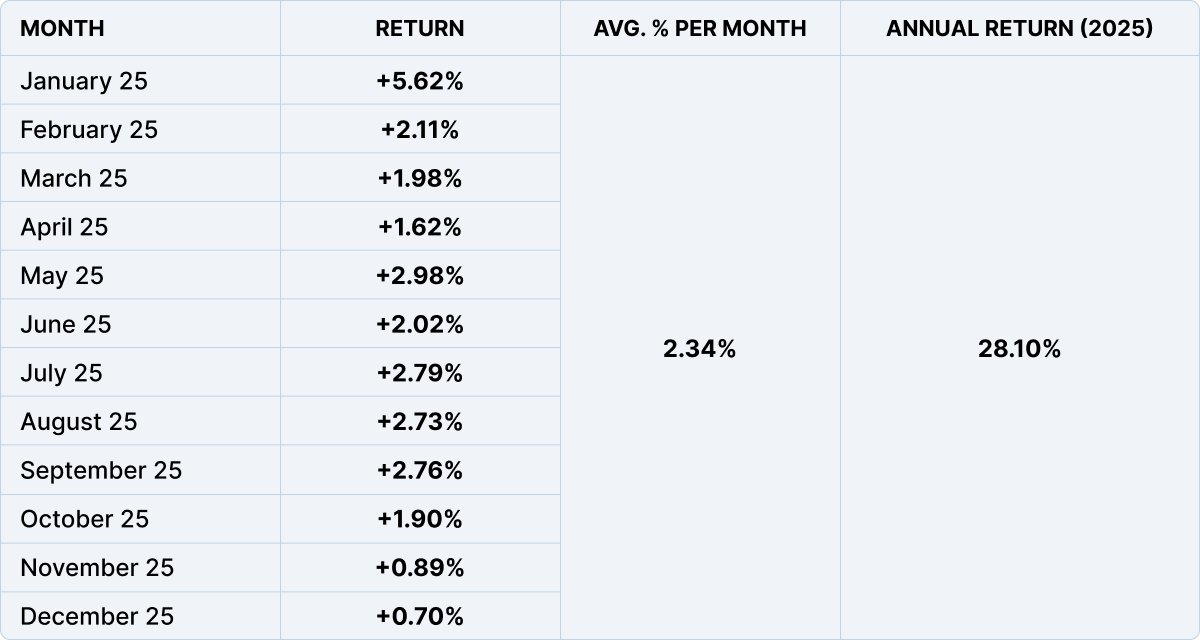Select the +5.62% return value
Screen dimensions: 1200x640
[x=420, y=81]
